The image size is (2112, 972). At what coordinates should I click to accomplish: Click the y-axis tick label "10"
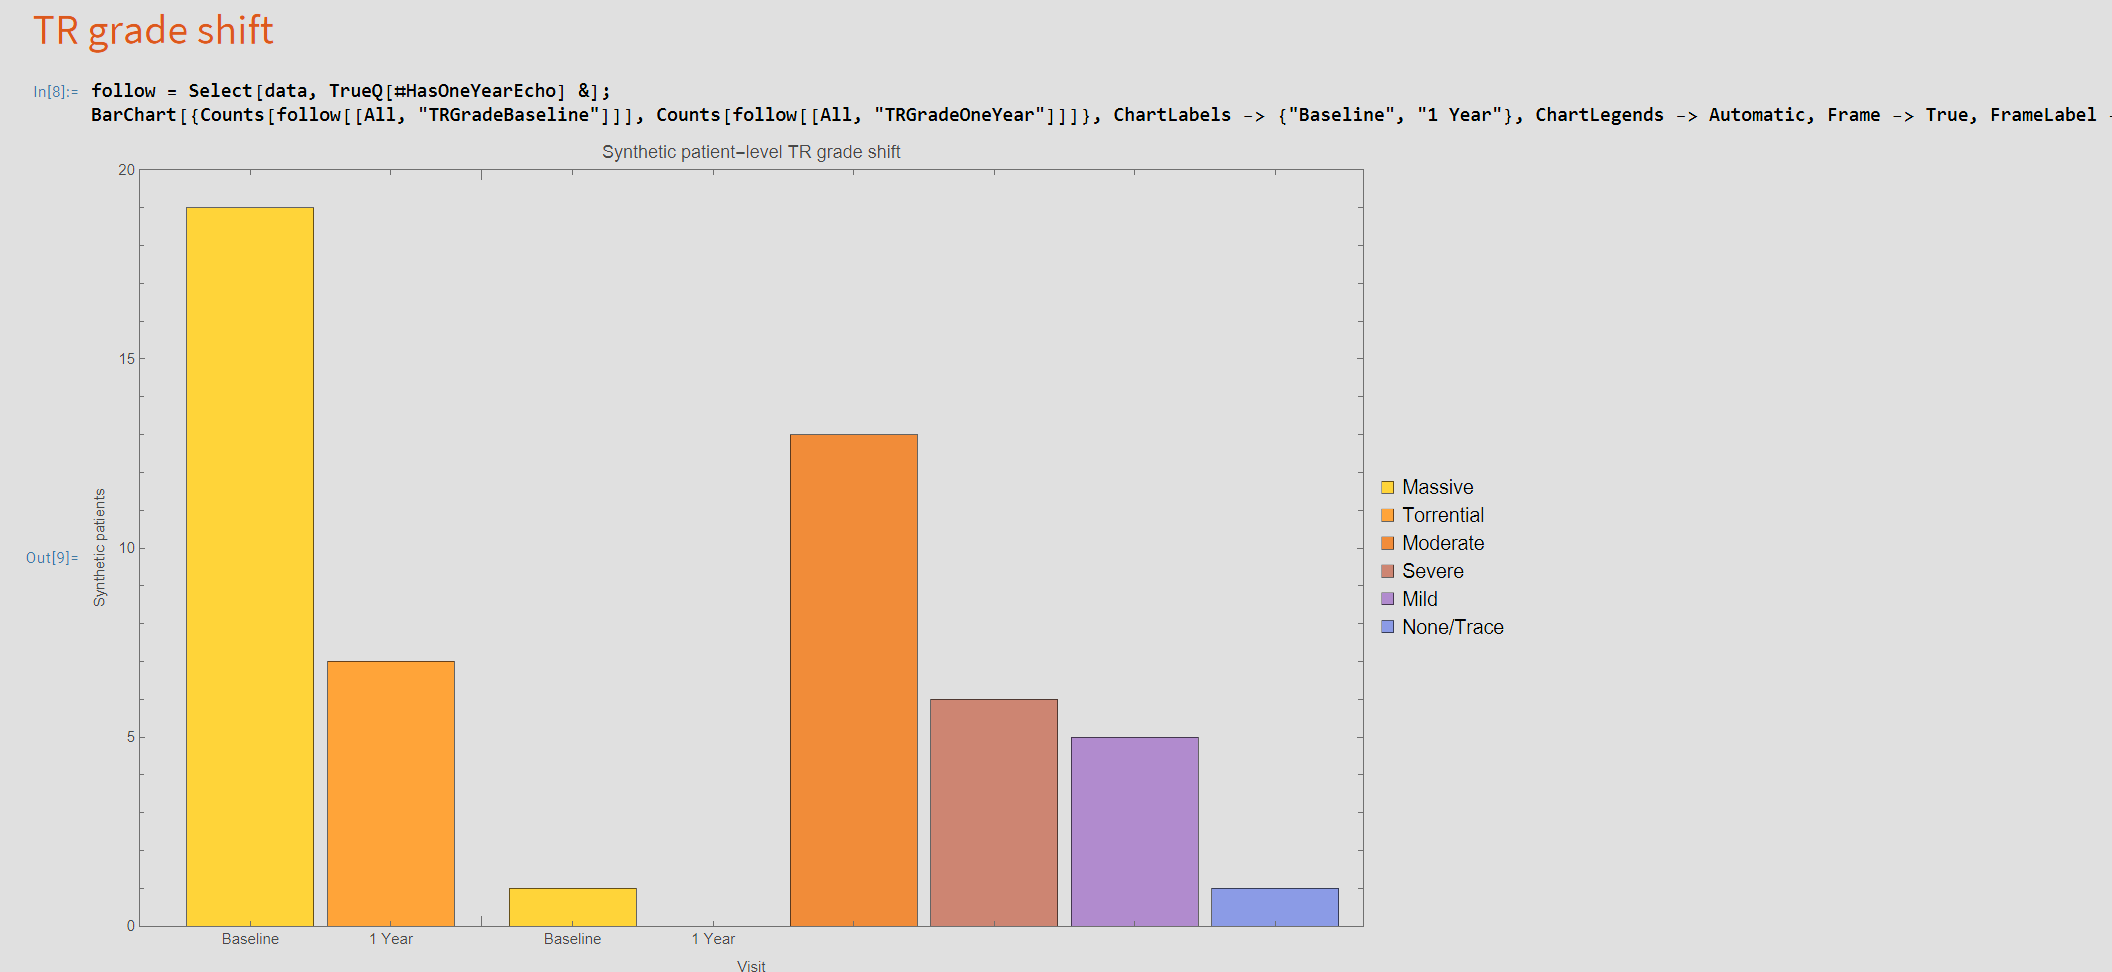click(126, 548)
